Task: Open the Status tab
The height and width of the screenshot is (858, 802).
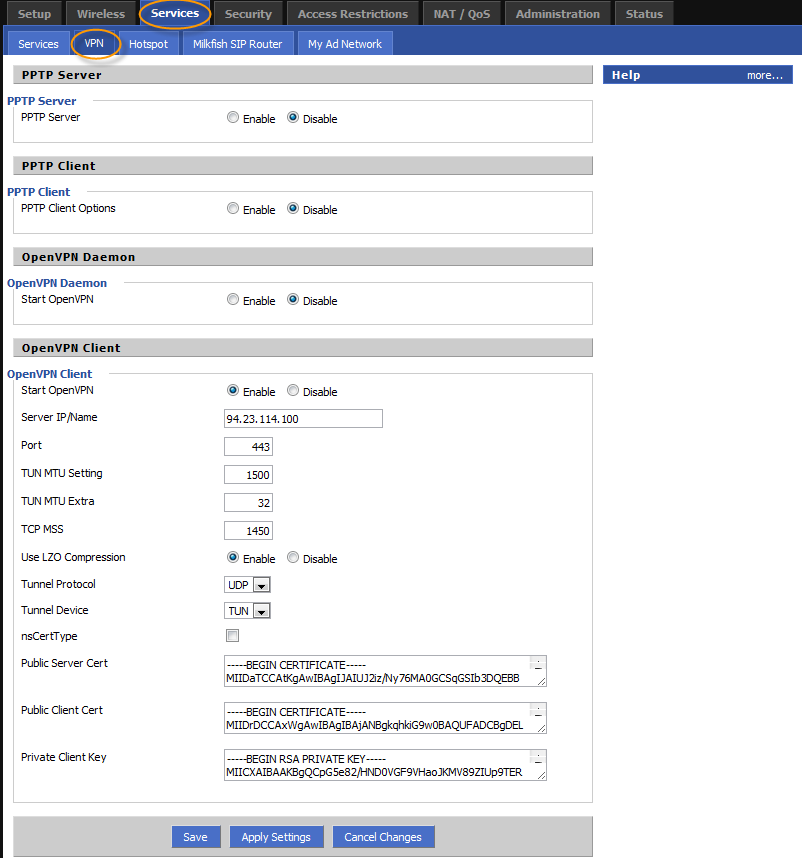Action: (644, 14)
